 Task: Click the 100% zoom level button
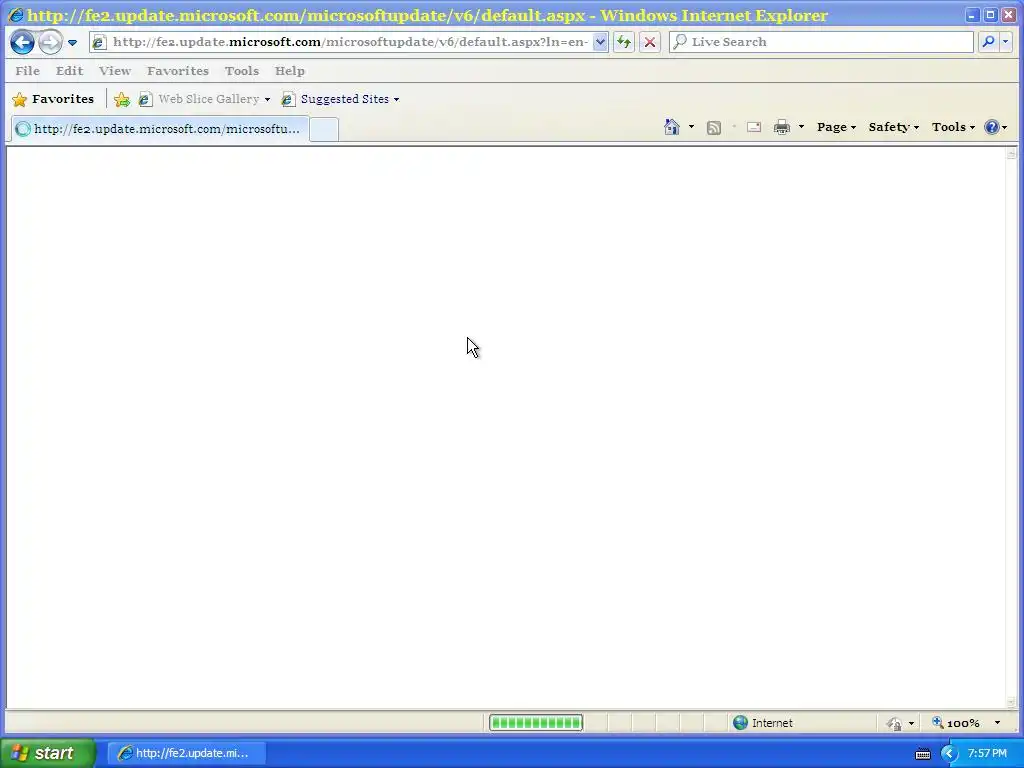(x=956, y=723)
